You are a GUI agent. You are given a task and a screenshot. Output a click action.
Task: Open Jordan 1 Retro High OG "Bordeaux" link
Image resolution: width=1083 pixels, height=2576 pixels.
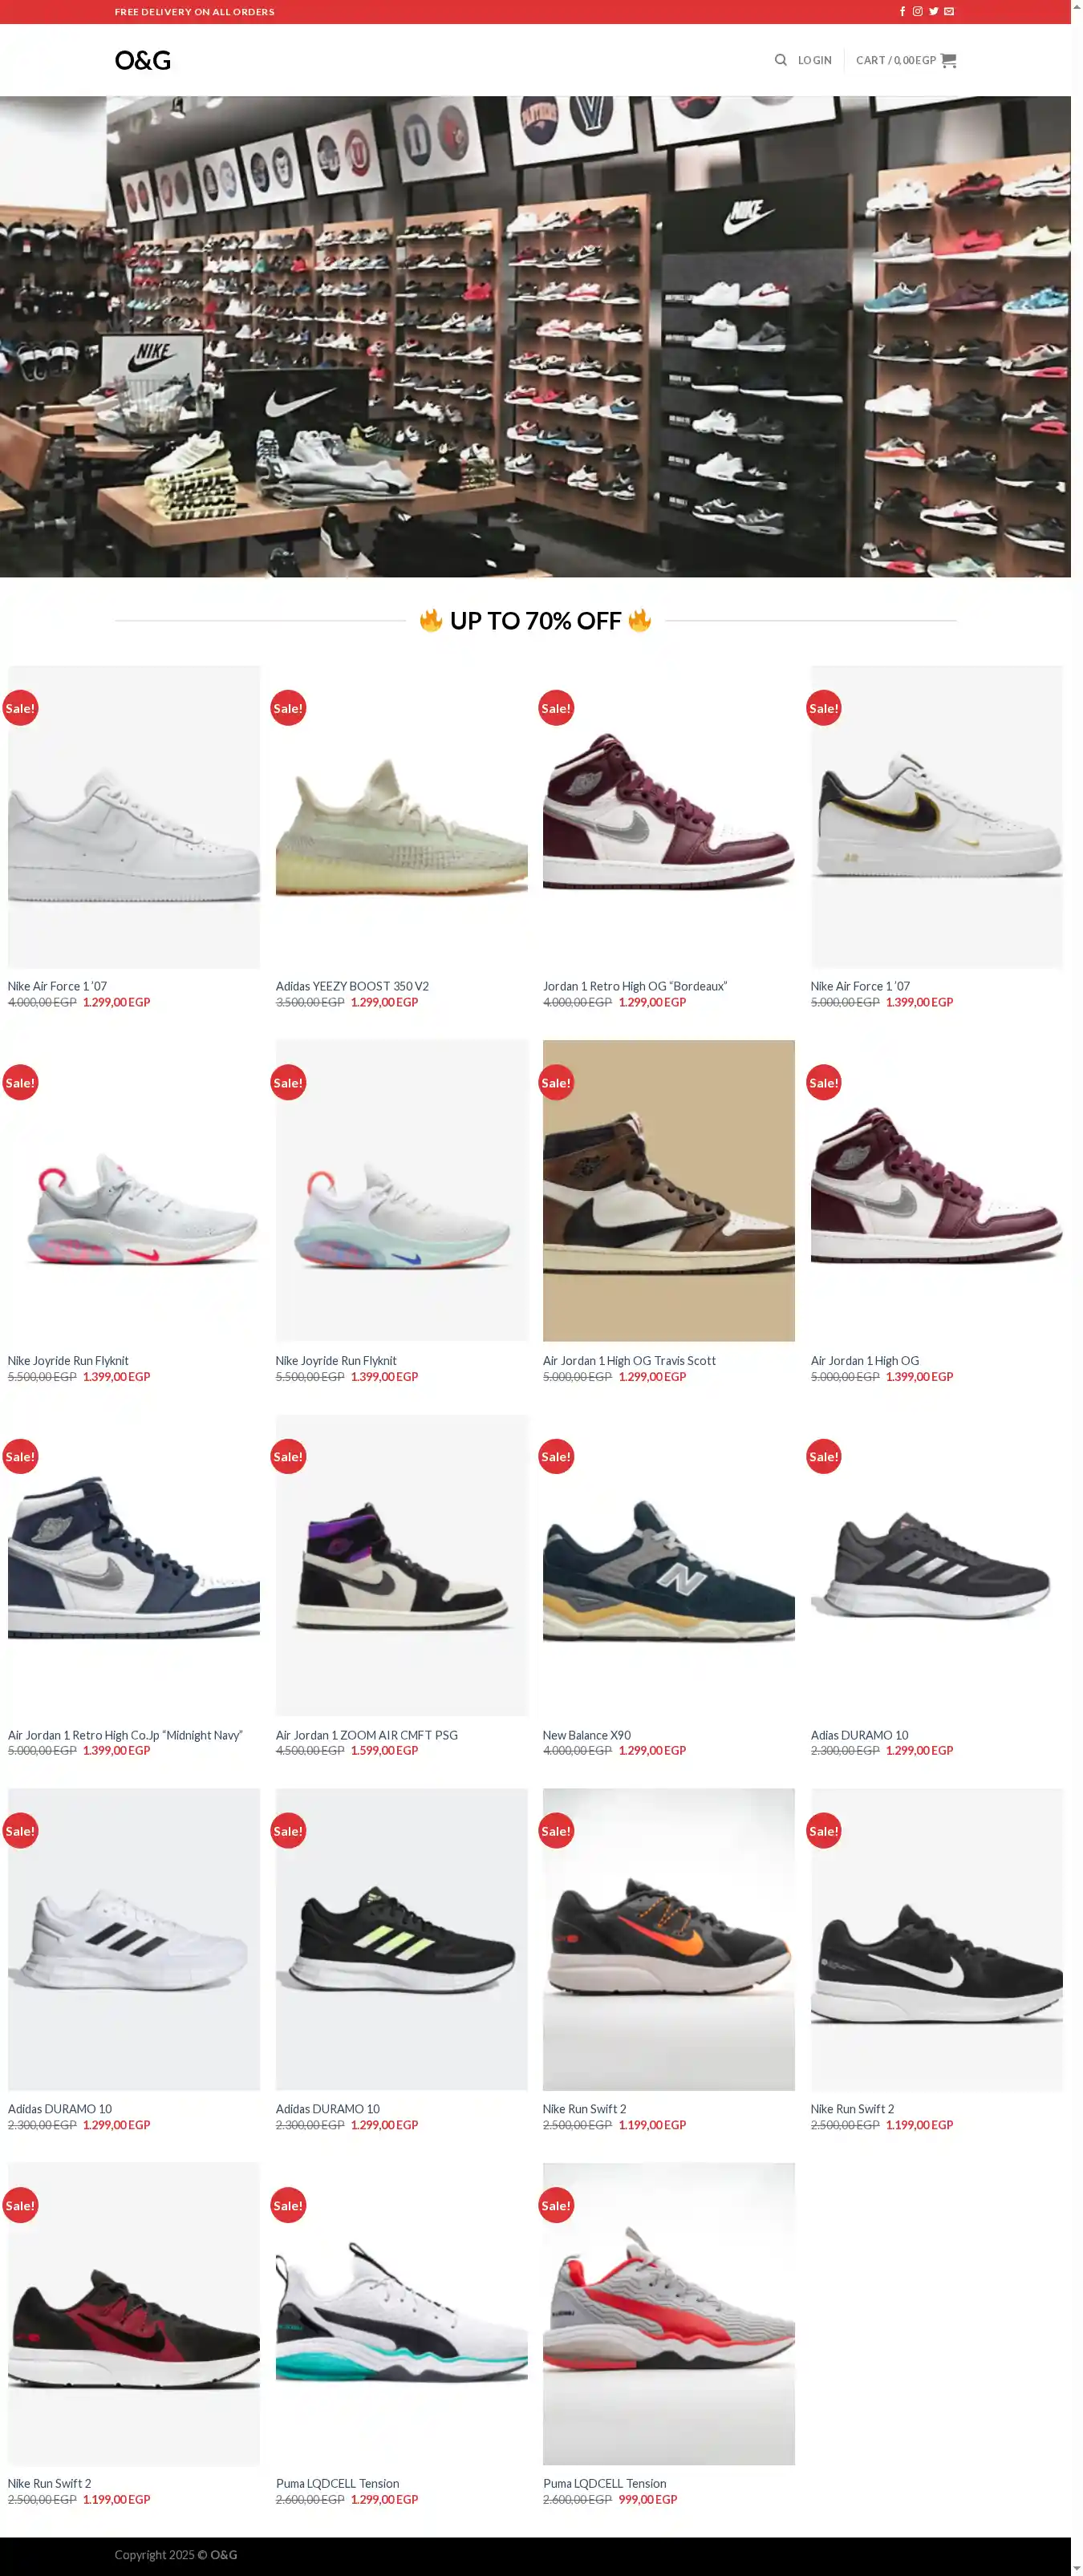[635, 986]
